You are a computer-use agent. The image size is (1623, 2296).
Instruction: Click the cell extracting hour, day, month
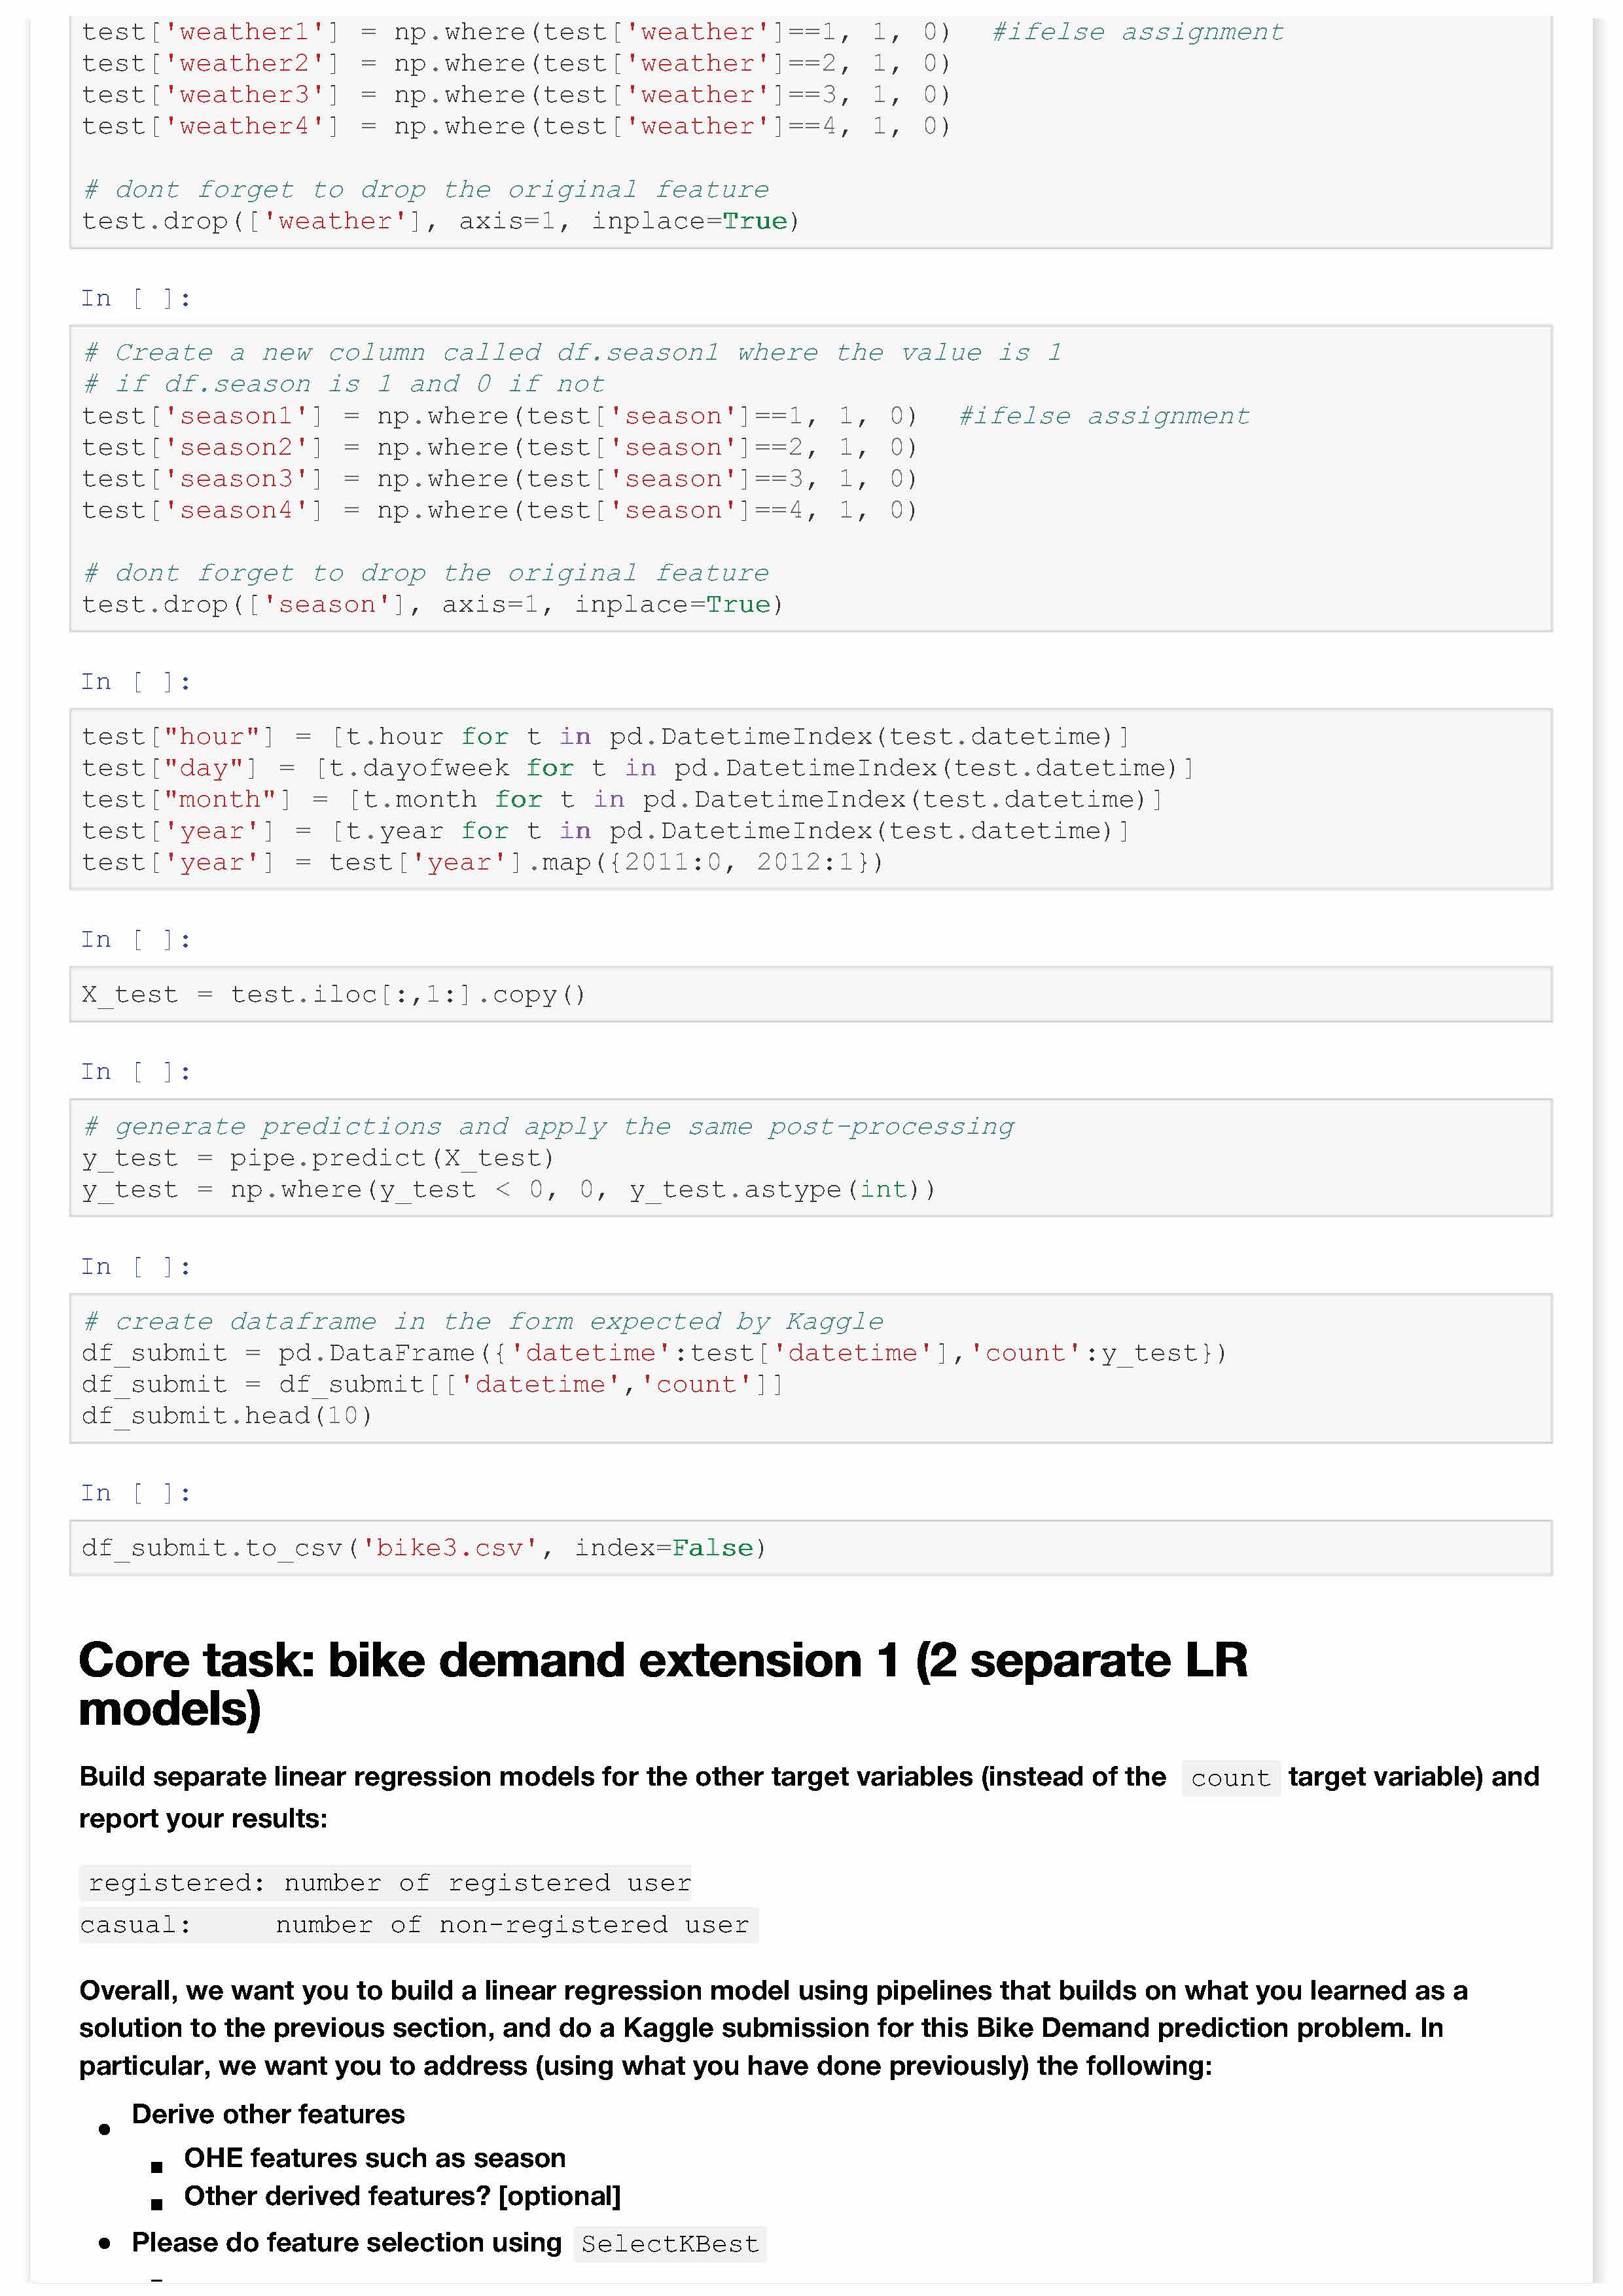[x=810, y=799]
